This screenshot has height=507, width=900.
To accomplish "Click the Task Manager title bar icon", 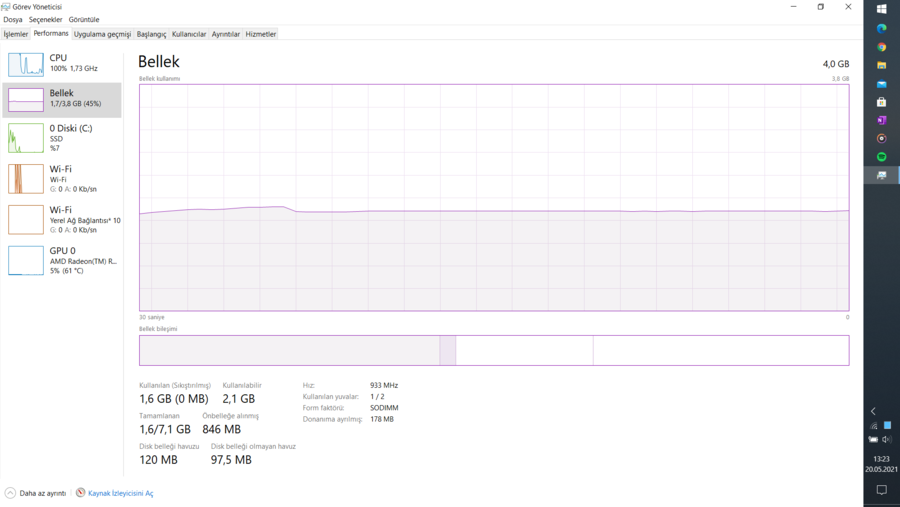I will point(6,6).
